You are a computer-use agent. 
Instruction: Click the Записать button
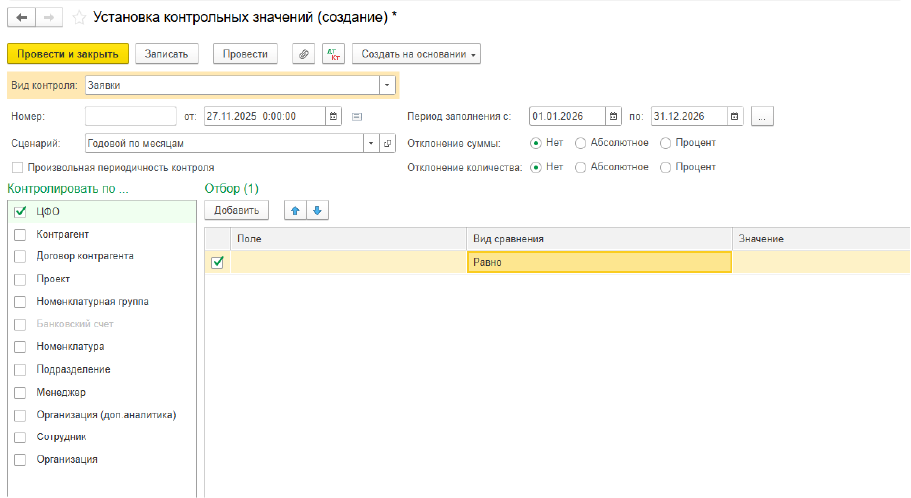pyautogui.click(x=166, y=54)
